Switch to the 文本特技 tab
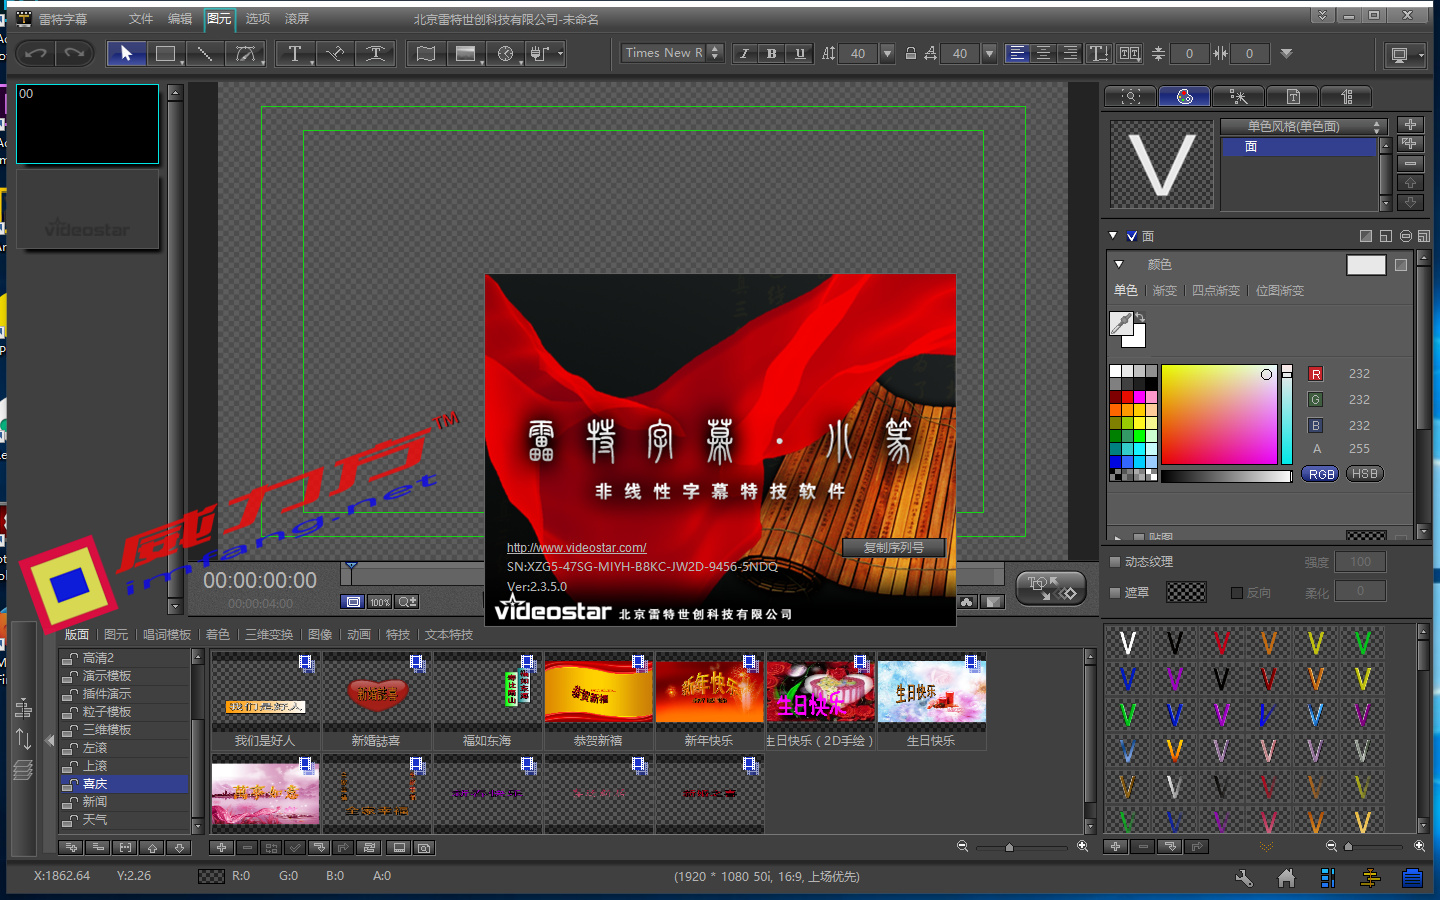Image resolution: width=1440 pixels, height=900 pixels. pos(449,635)
